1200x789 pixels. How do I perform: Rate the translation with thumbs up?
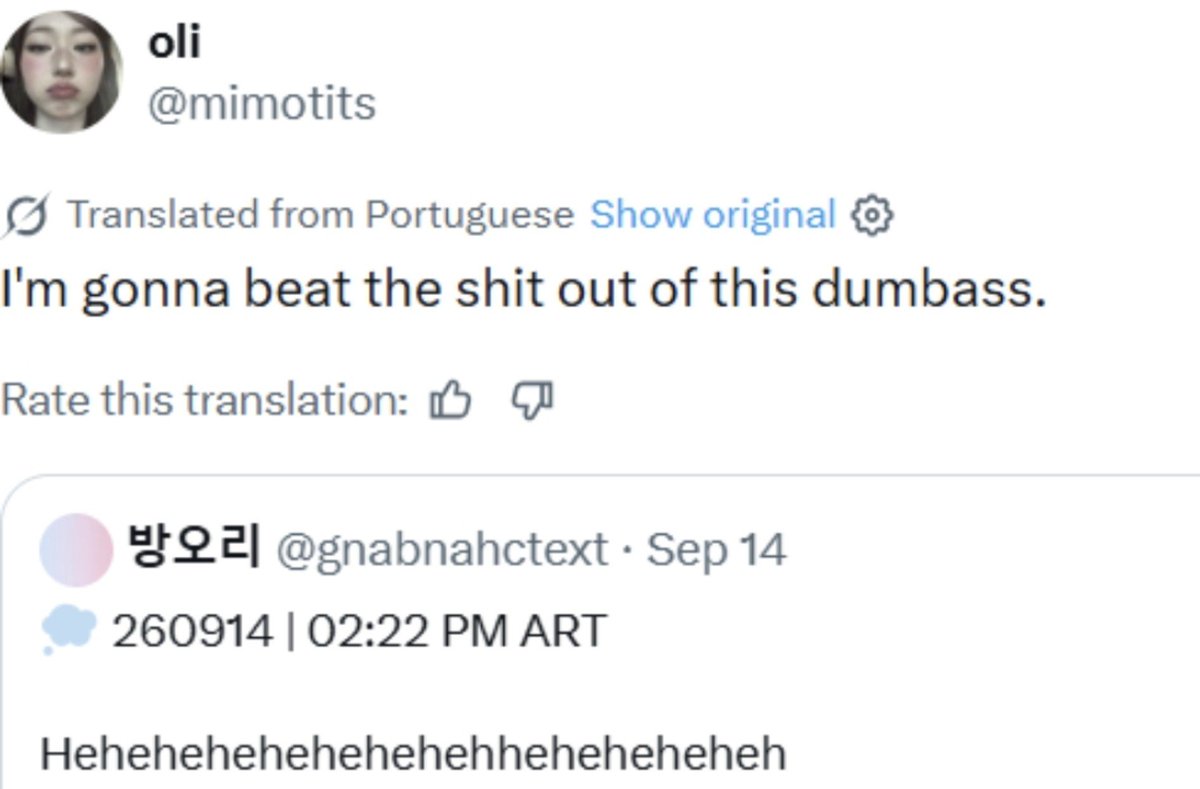click(450, 400)
